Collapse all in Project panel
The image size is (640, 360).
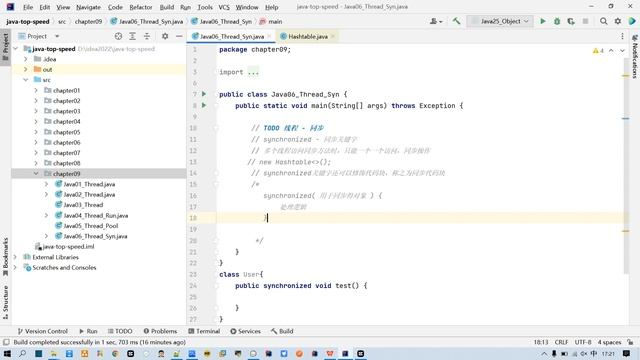pyautogui.click(x=147, y=36)
